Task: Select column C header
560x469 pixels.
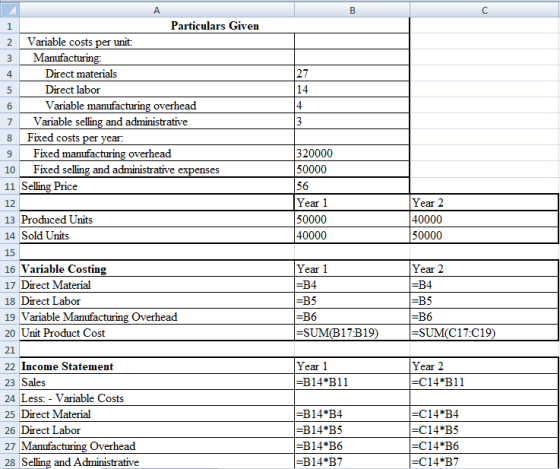Action: pyautogui.click(x=485, y=10)
